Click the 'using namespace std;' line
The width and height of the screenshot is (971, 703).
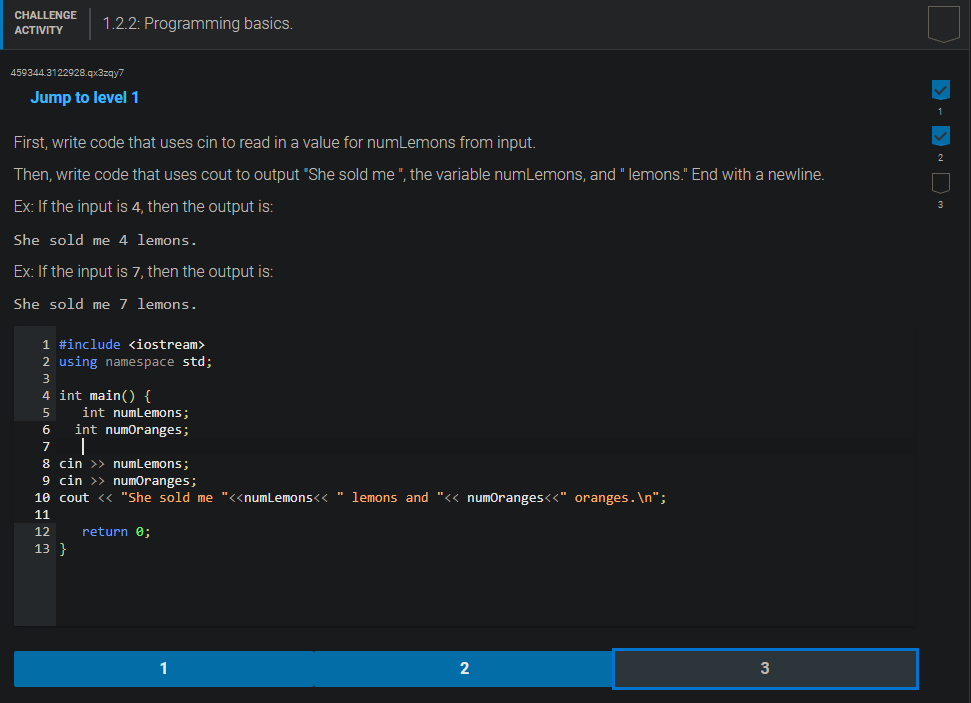(x=136, y=362)
